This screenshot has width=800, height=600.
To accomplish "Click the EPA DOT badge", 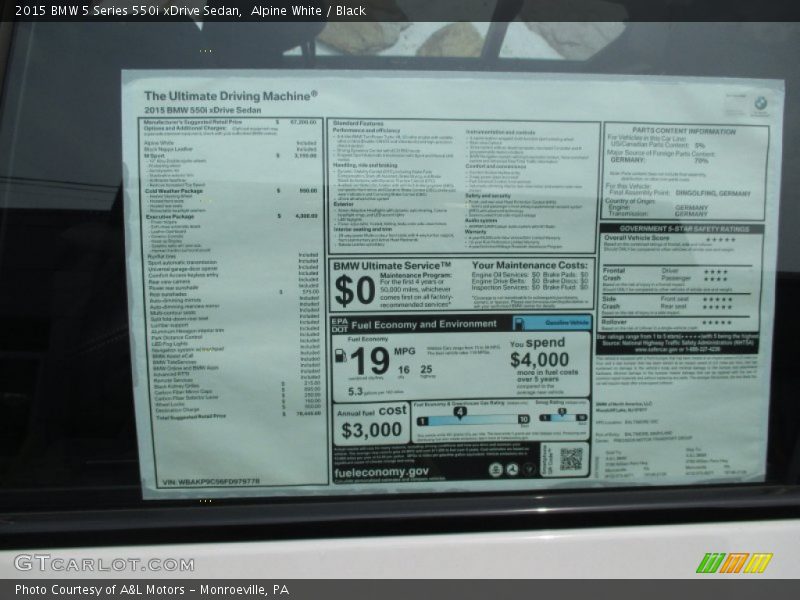I will point(339,323).
